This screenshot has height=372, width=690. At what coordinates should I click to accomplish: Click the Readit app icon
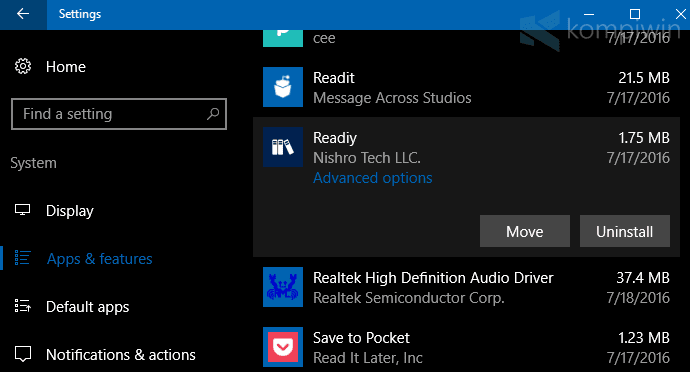(283, 87)
